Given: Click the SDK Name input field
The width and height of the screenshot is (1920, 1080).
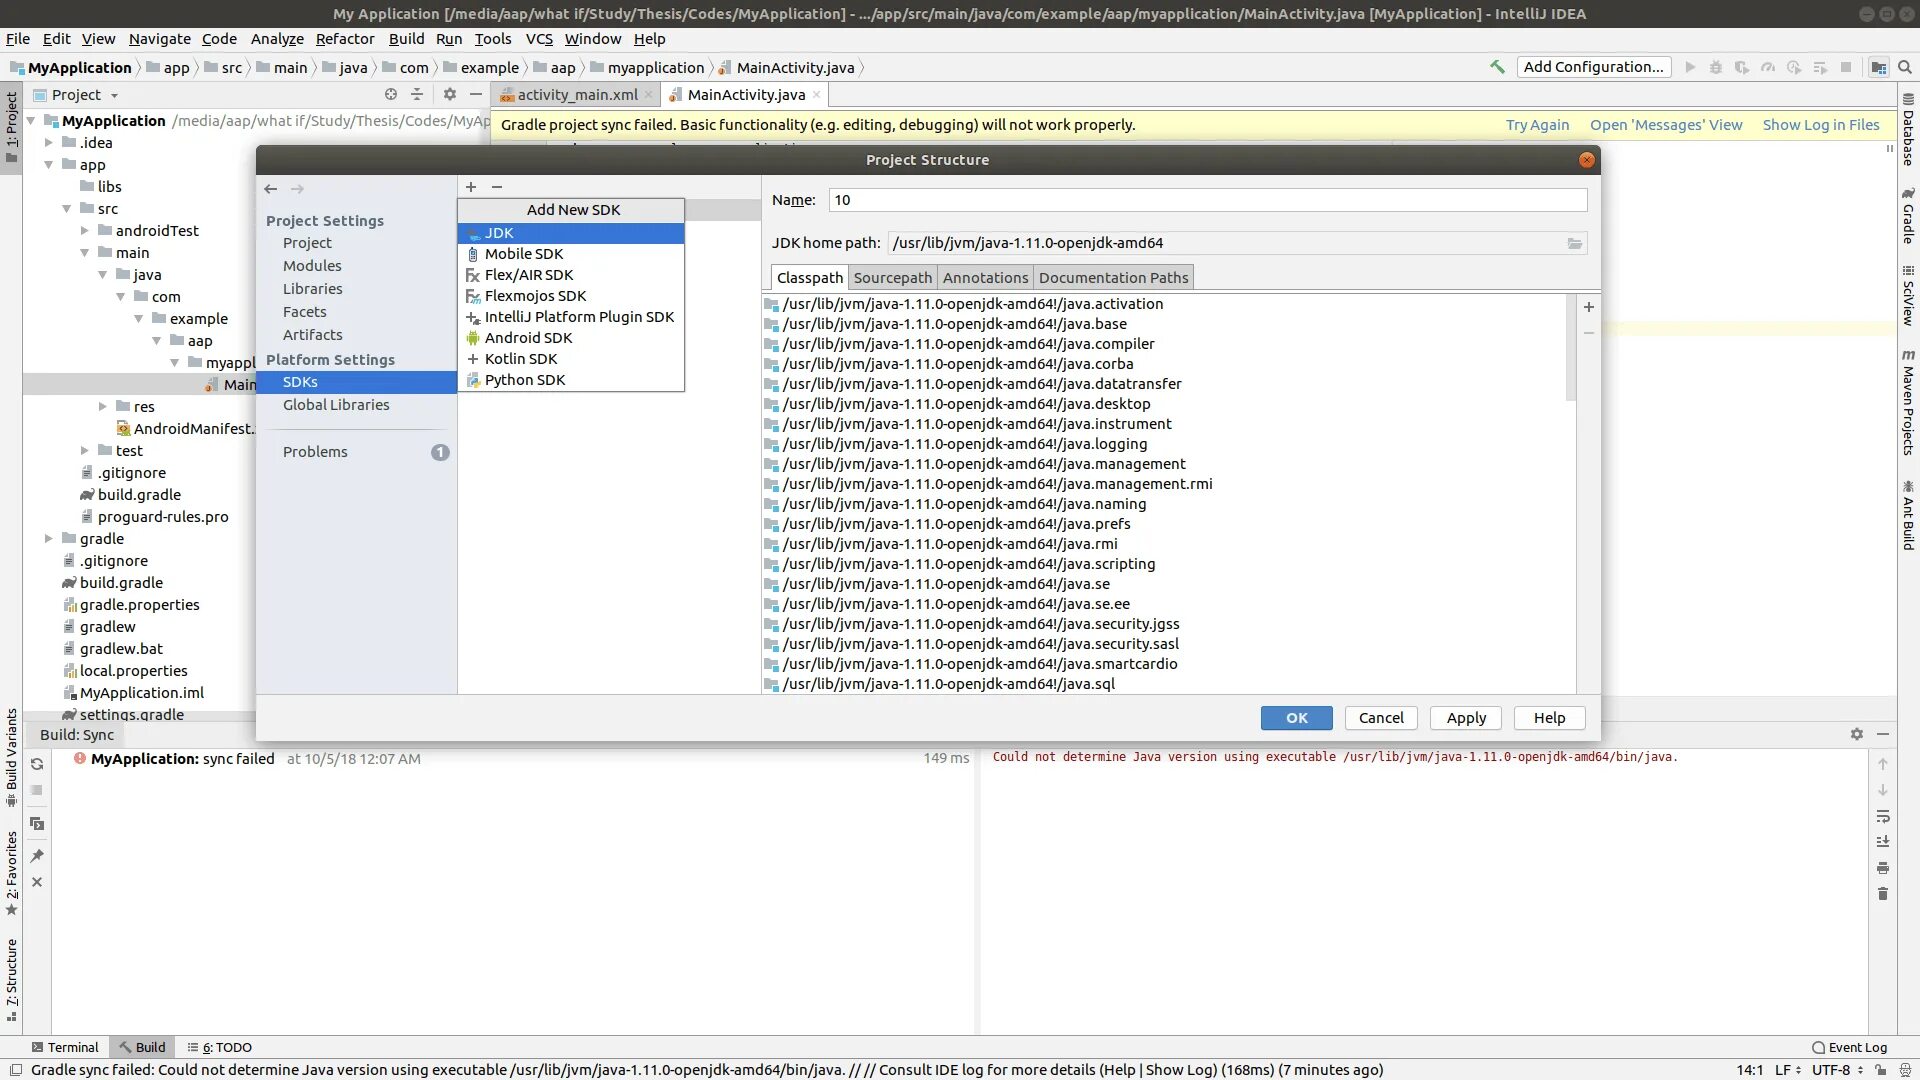Looking at the screenshot, I should (1208, 200).
